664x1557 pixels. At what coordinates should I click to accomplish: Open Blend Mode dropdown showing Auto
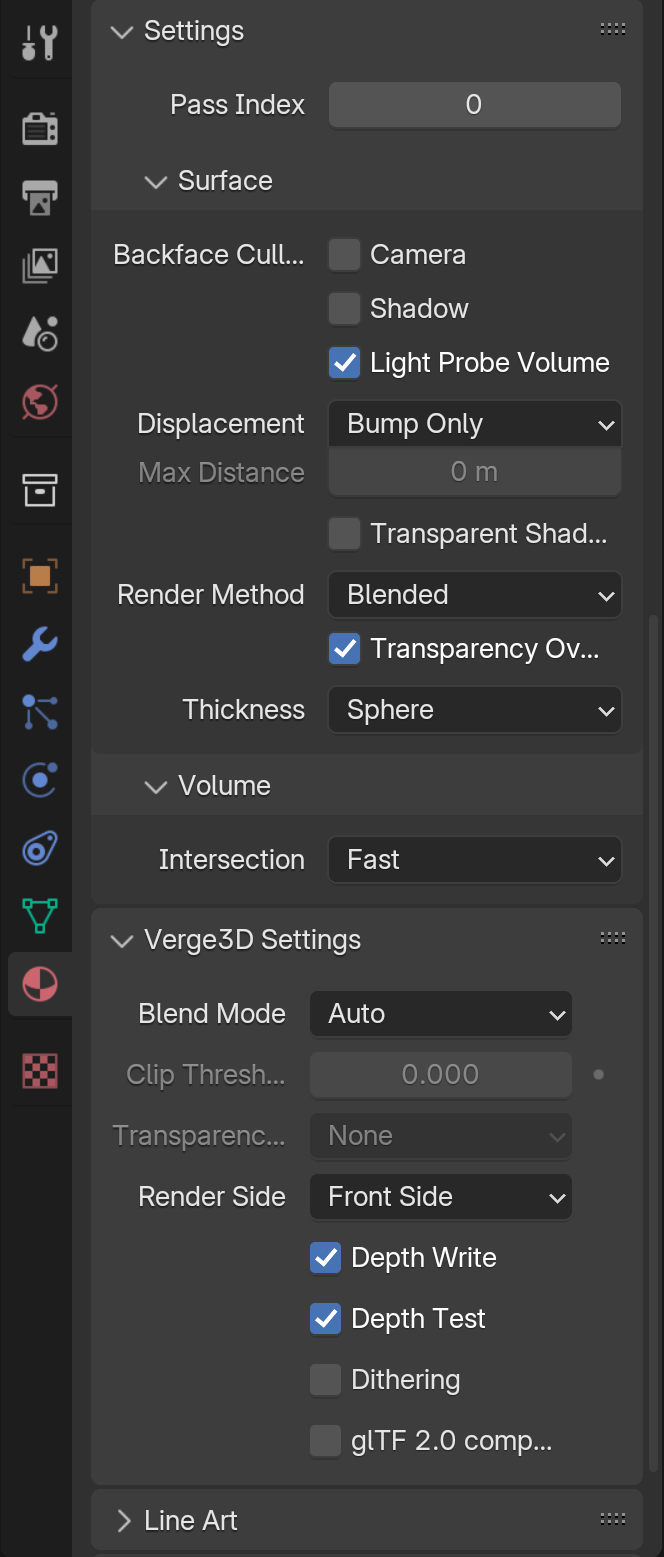tap(441, 1014)
